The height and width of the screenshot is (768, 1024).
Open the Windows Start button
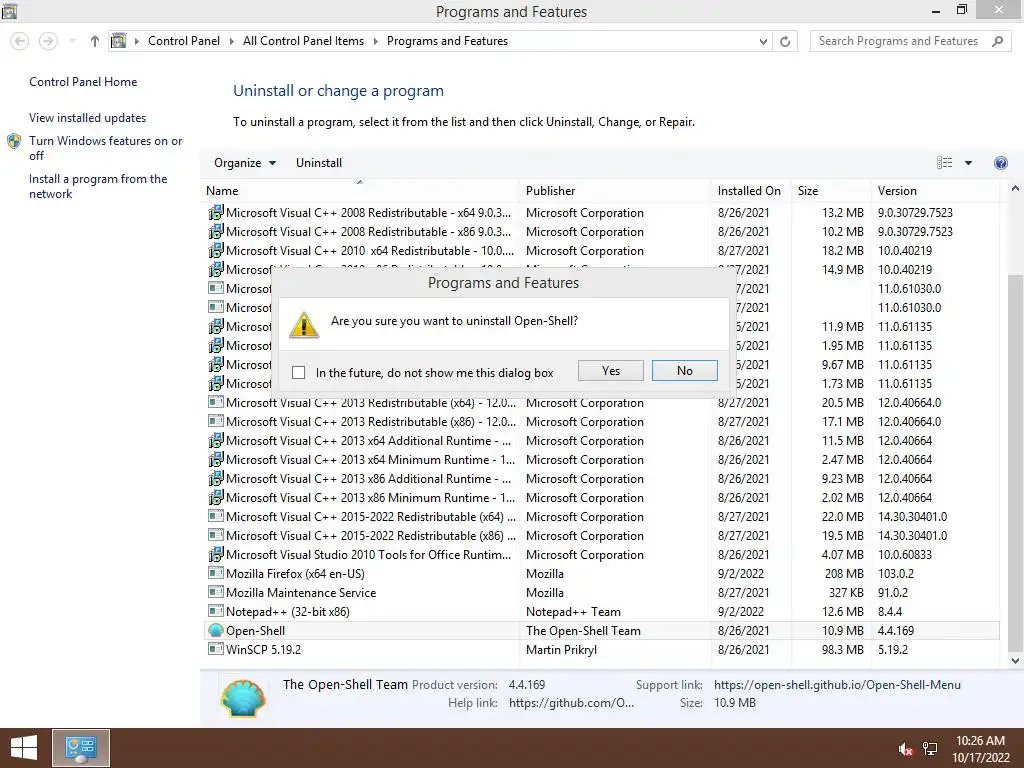point(24,748)
